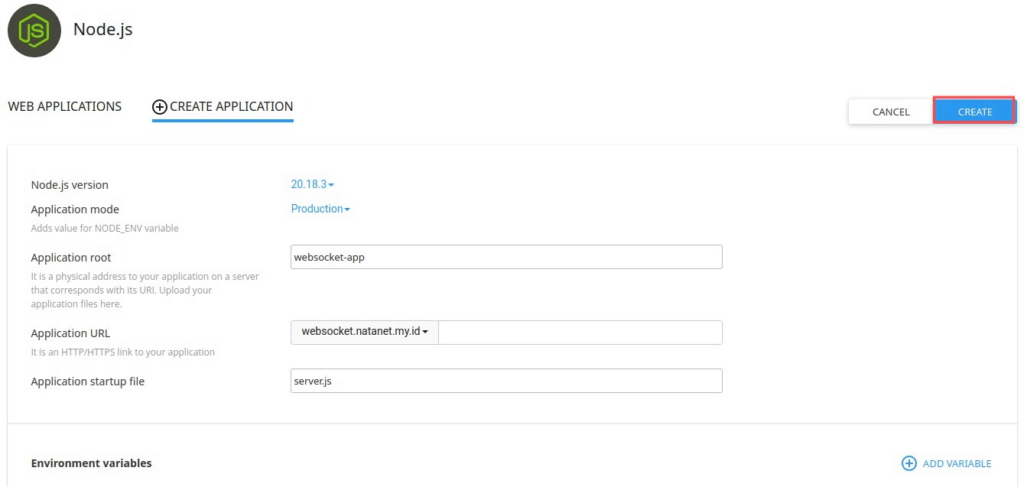Cancel the application creation
This screenshot has height=487, width=1024.
[x=891, y=112]
